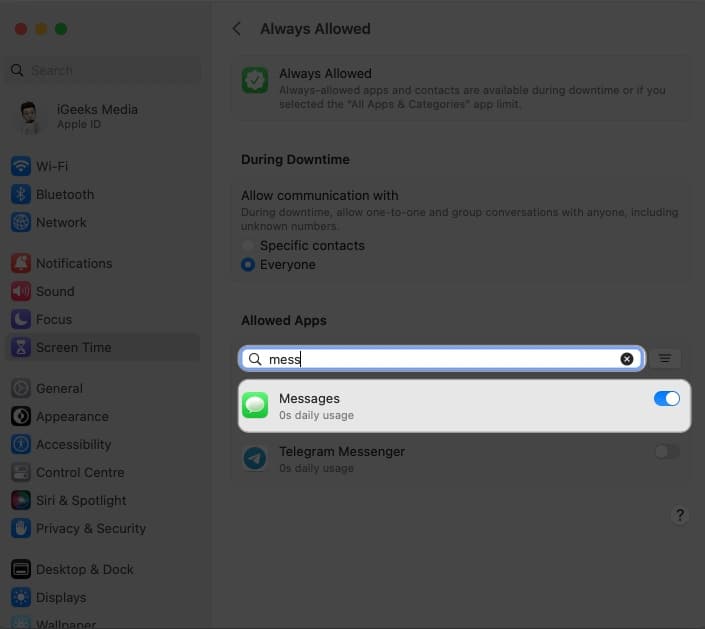Click the Allowed Apps heading
The height and width of the screenshot is (629, 705).
[x=284, y=320]
